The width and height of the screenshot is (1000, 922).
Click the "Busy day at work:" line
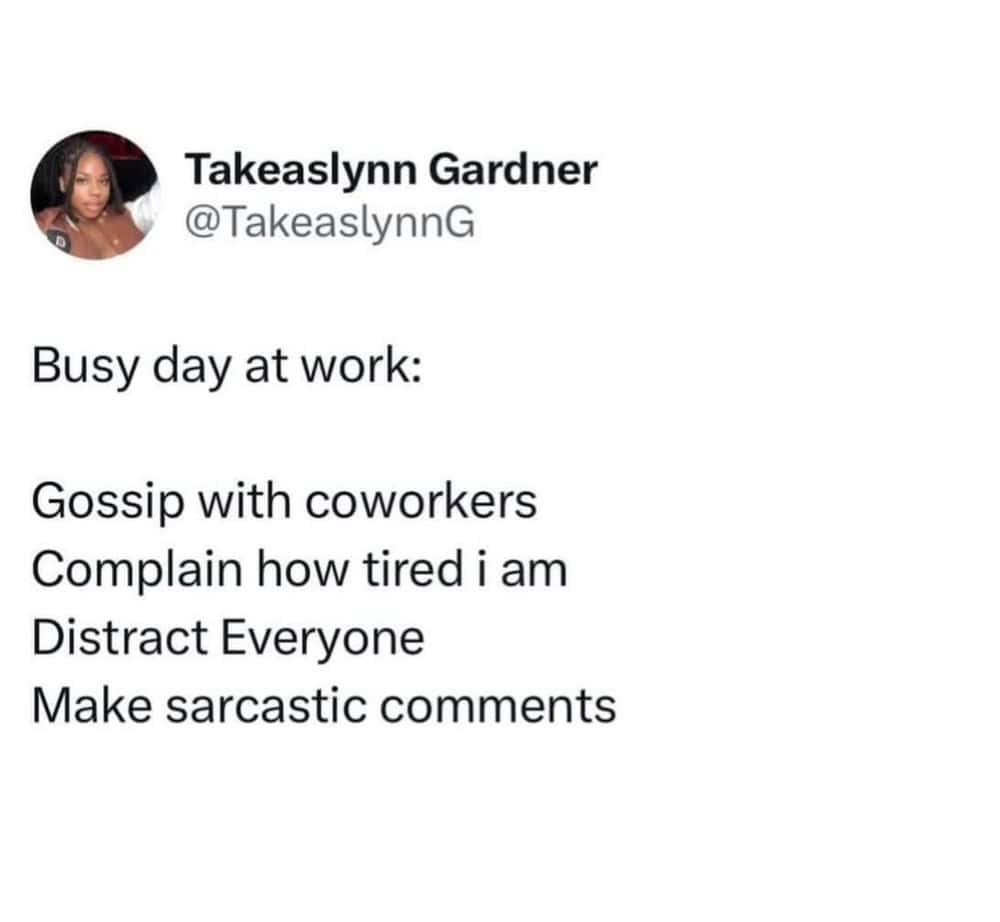[x=226, y=366]
